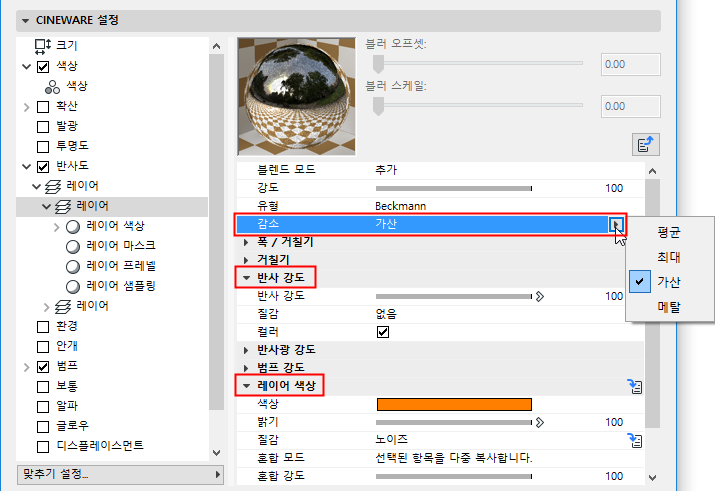Click the 레이어 색상 header copy icon

635,386
